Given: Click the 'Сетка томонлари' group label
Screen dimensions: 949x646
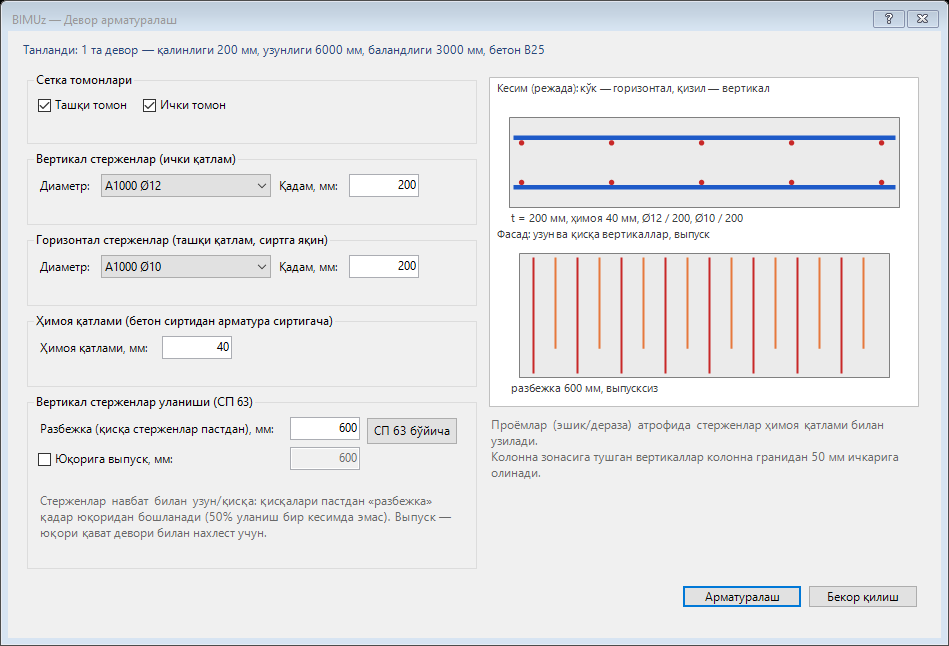Looking at the screenshot, I should 84,80.
